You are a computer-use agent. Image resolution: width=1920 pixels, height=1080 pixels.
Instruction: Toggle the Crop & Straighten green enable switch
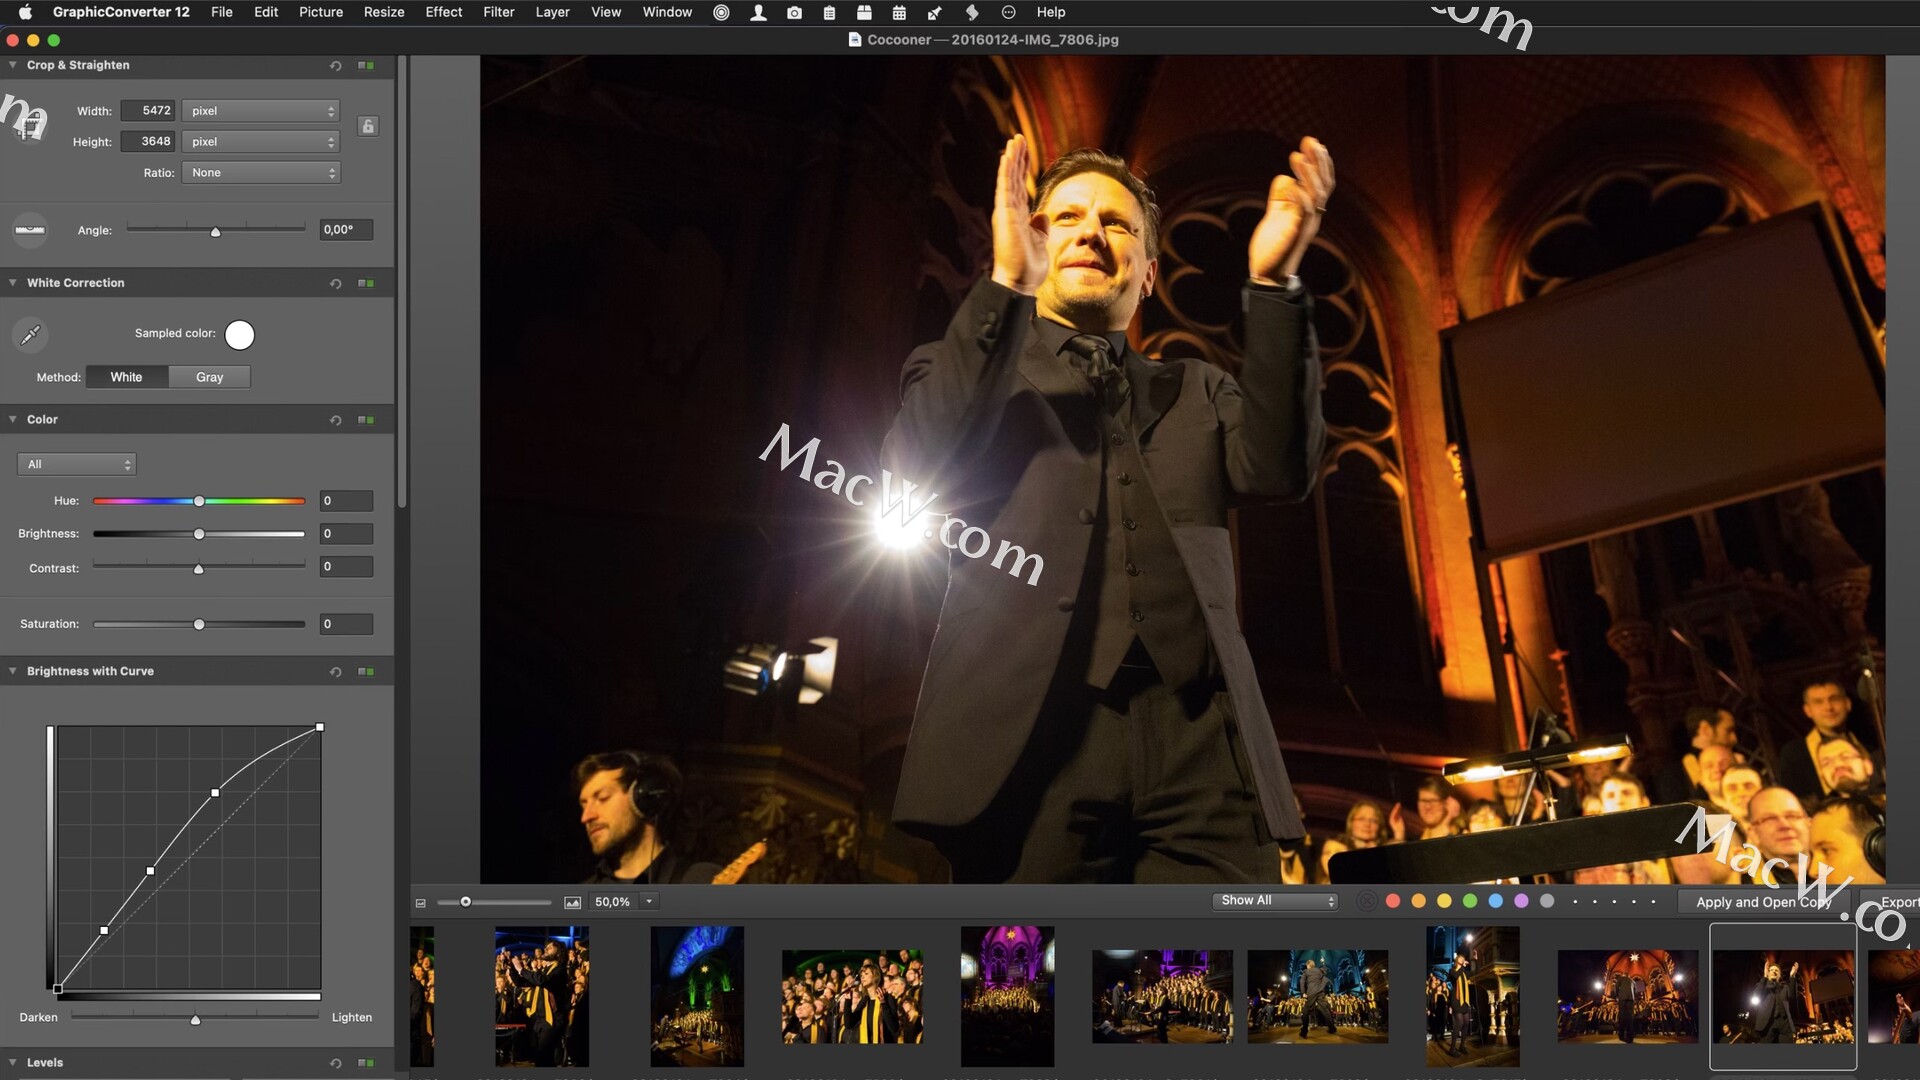(366, 66)
